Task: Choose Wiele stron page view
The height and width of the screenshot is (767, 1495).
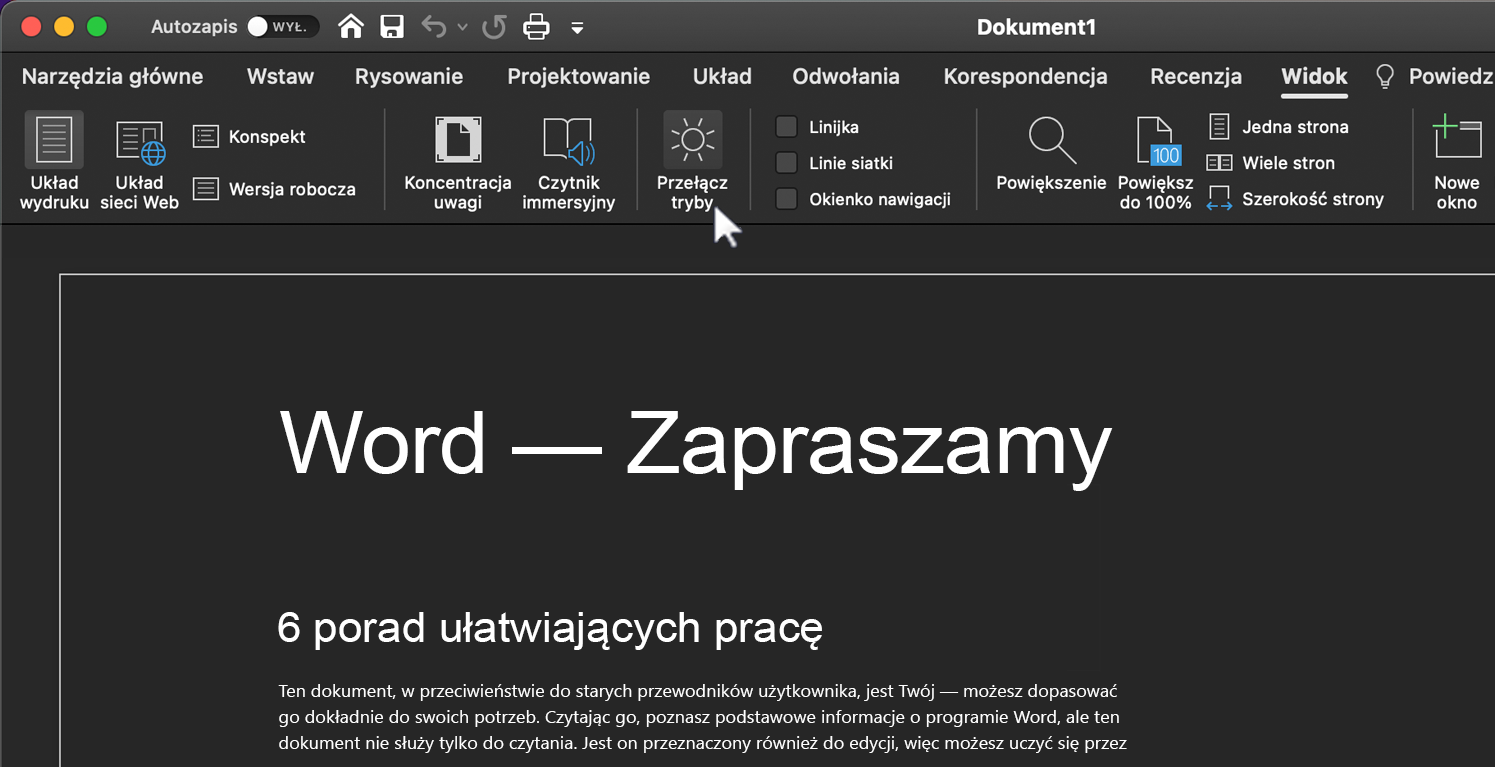Action: tap(1271, 163)
